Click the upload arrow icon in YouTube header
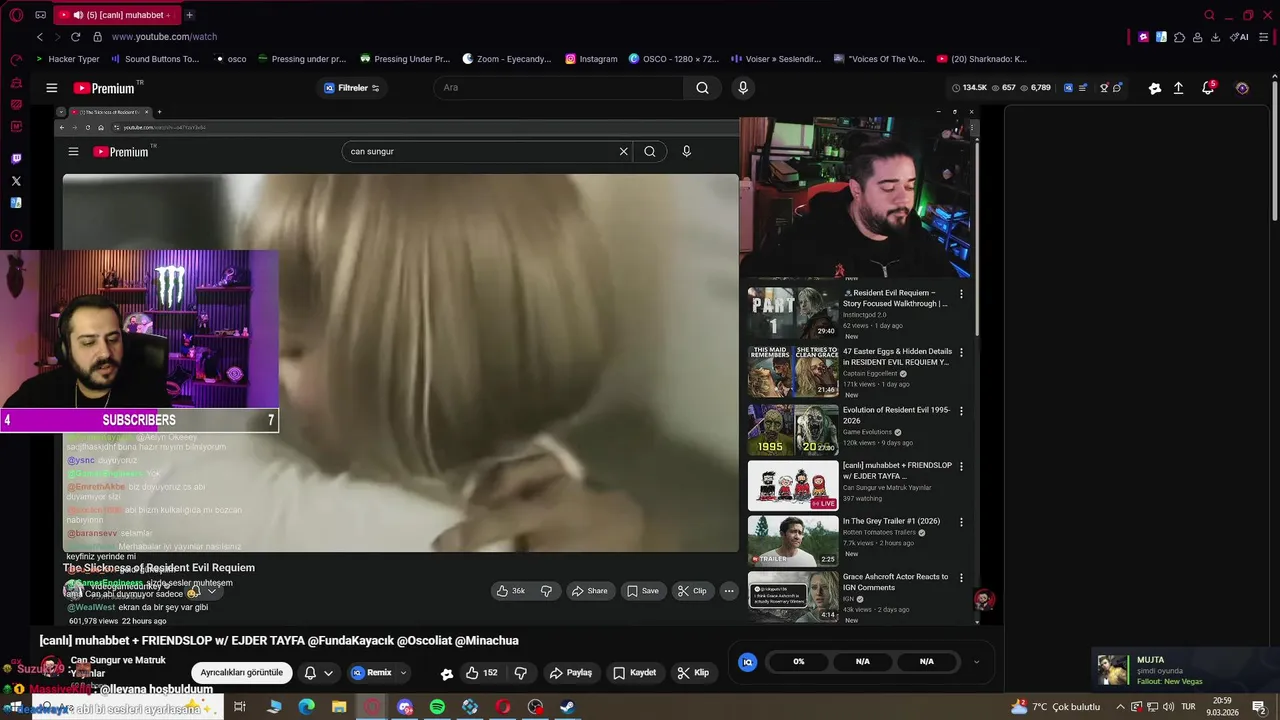 tap(1179, 88)
